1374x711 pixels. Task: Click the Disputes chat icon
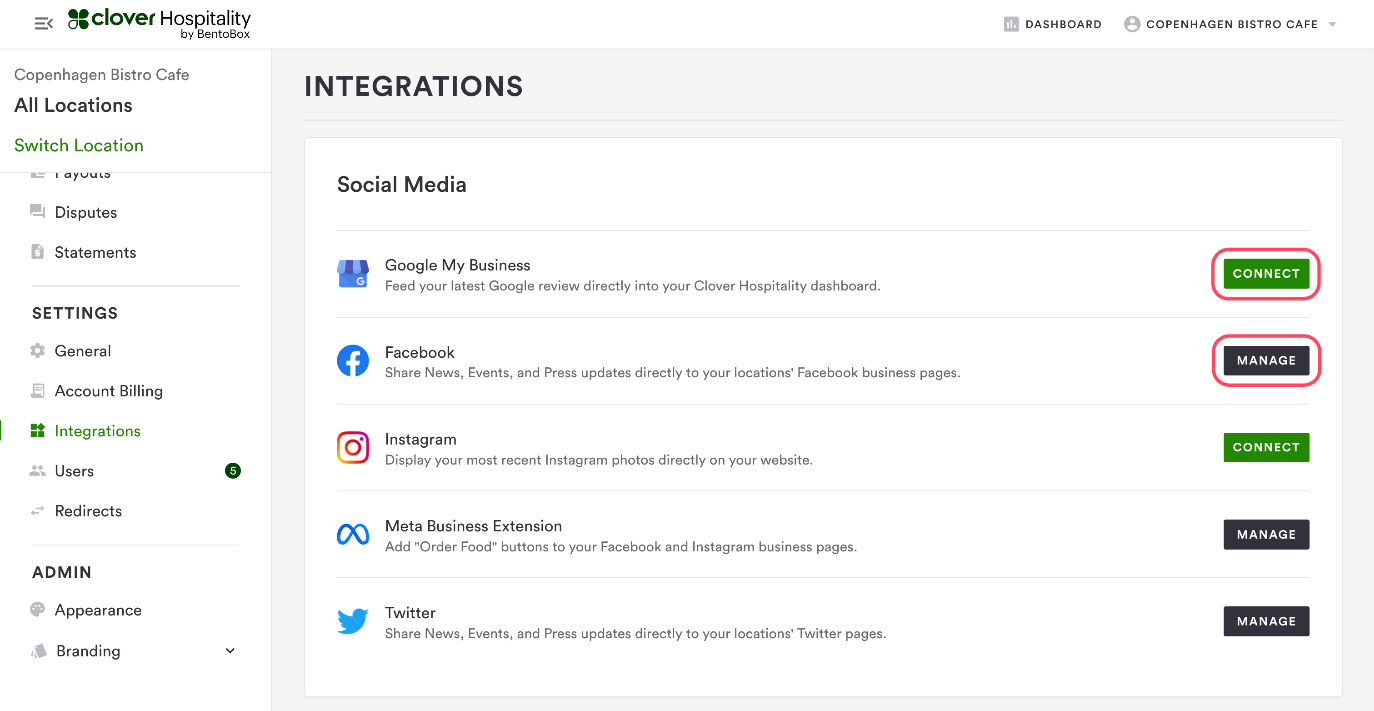pyautogui.click(x=38, y=211)
